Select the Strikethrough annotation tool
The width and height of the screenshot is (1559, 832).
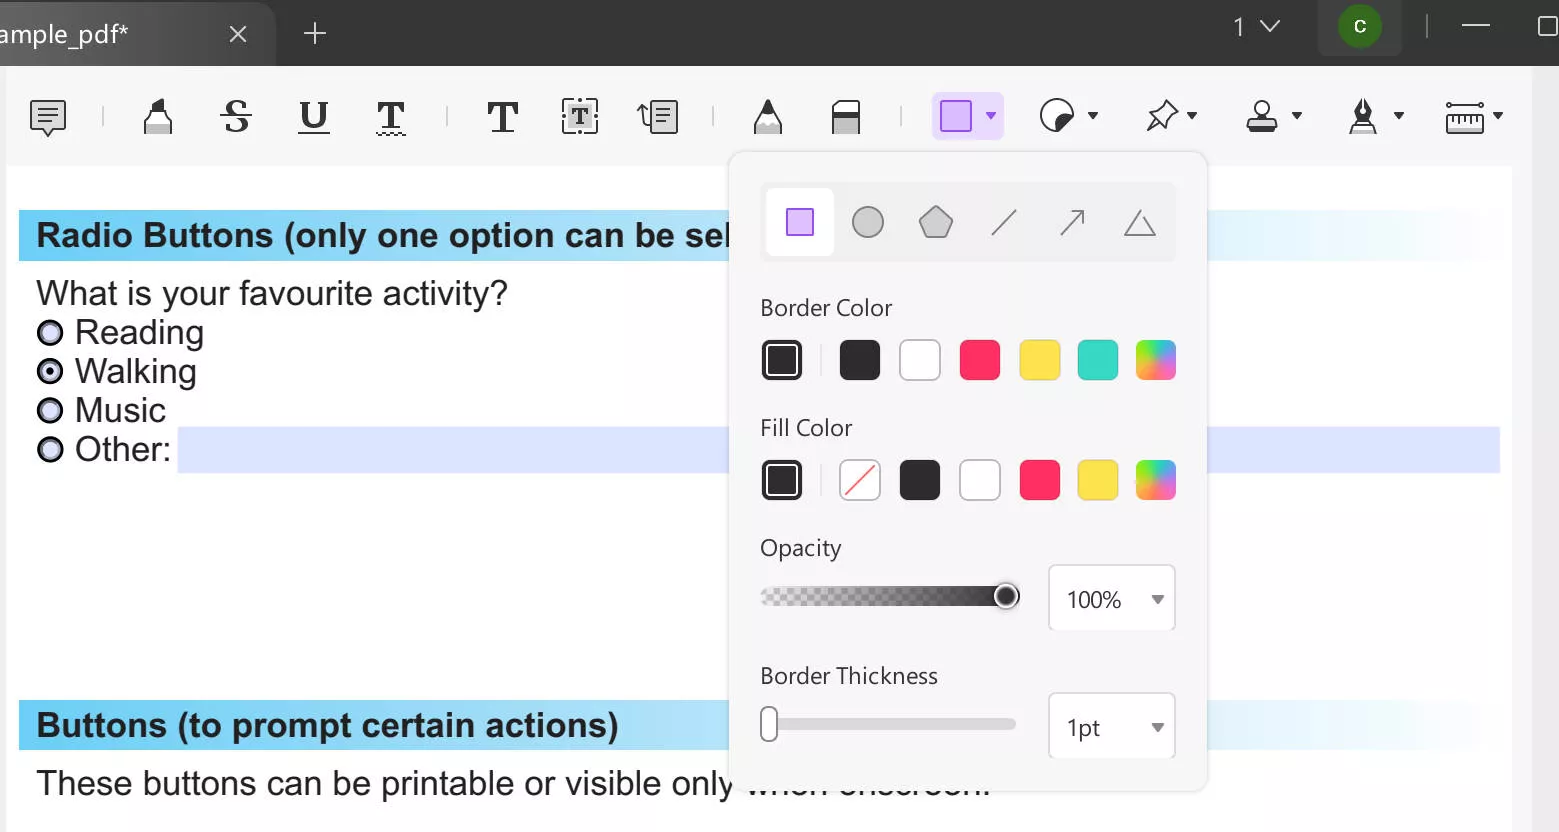(x=235, y=117)
